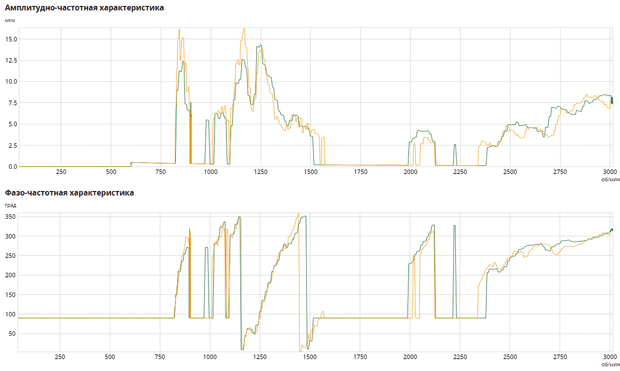Click the 150 label on phase y-axis
620x371 pixels.
click(10, 295)
